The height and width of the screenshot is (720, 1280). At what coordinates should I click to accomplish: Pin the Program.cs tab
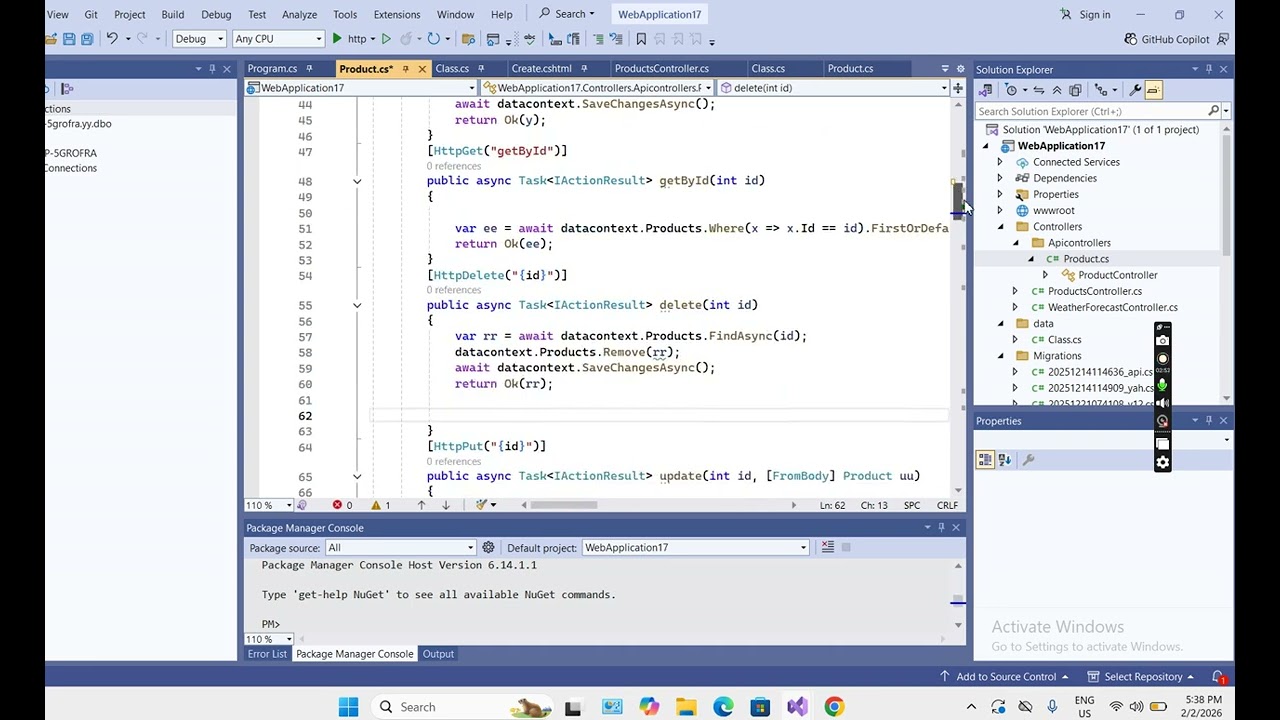click(309, 69)
